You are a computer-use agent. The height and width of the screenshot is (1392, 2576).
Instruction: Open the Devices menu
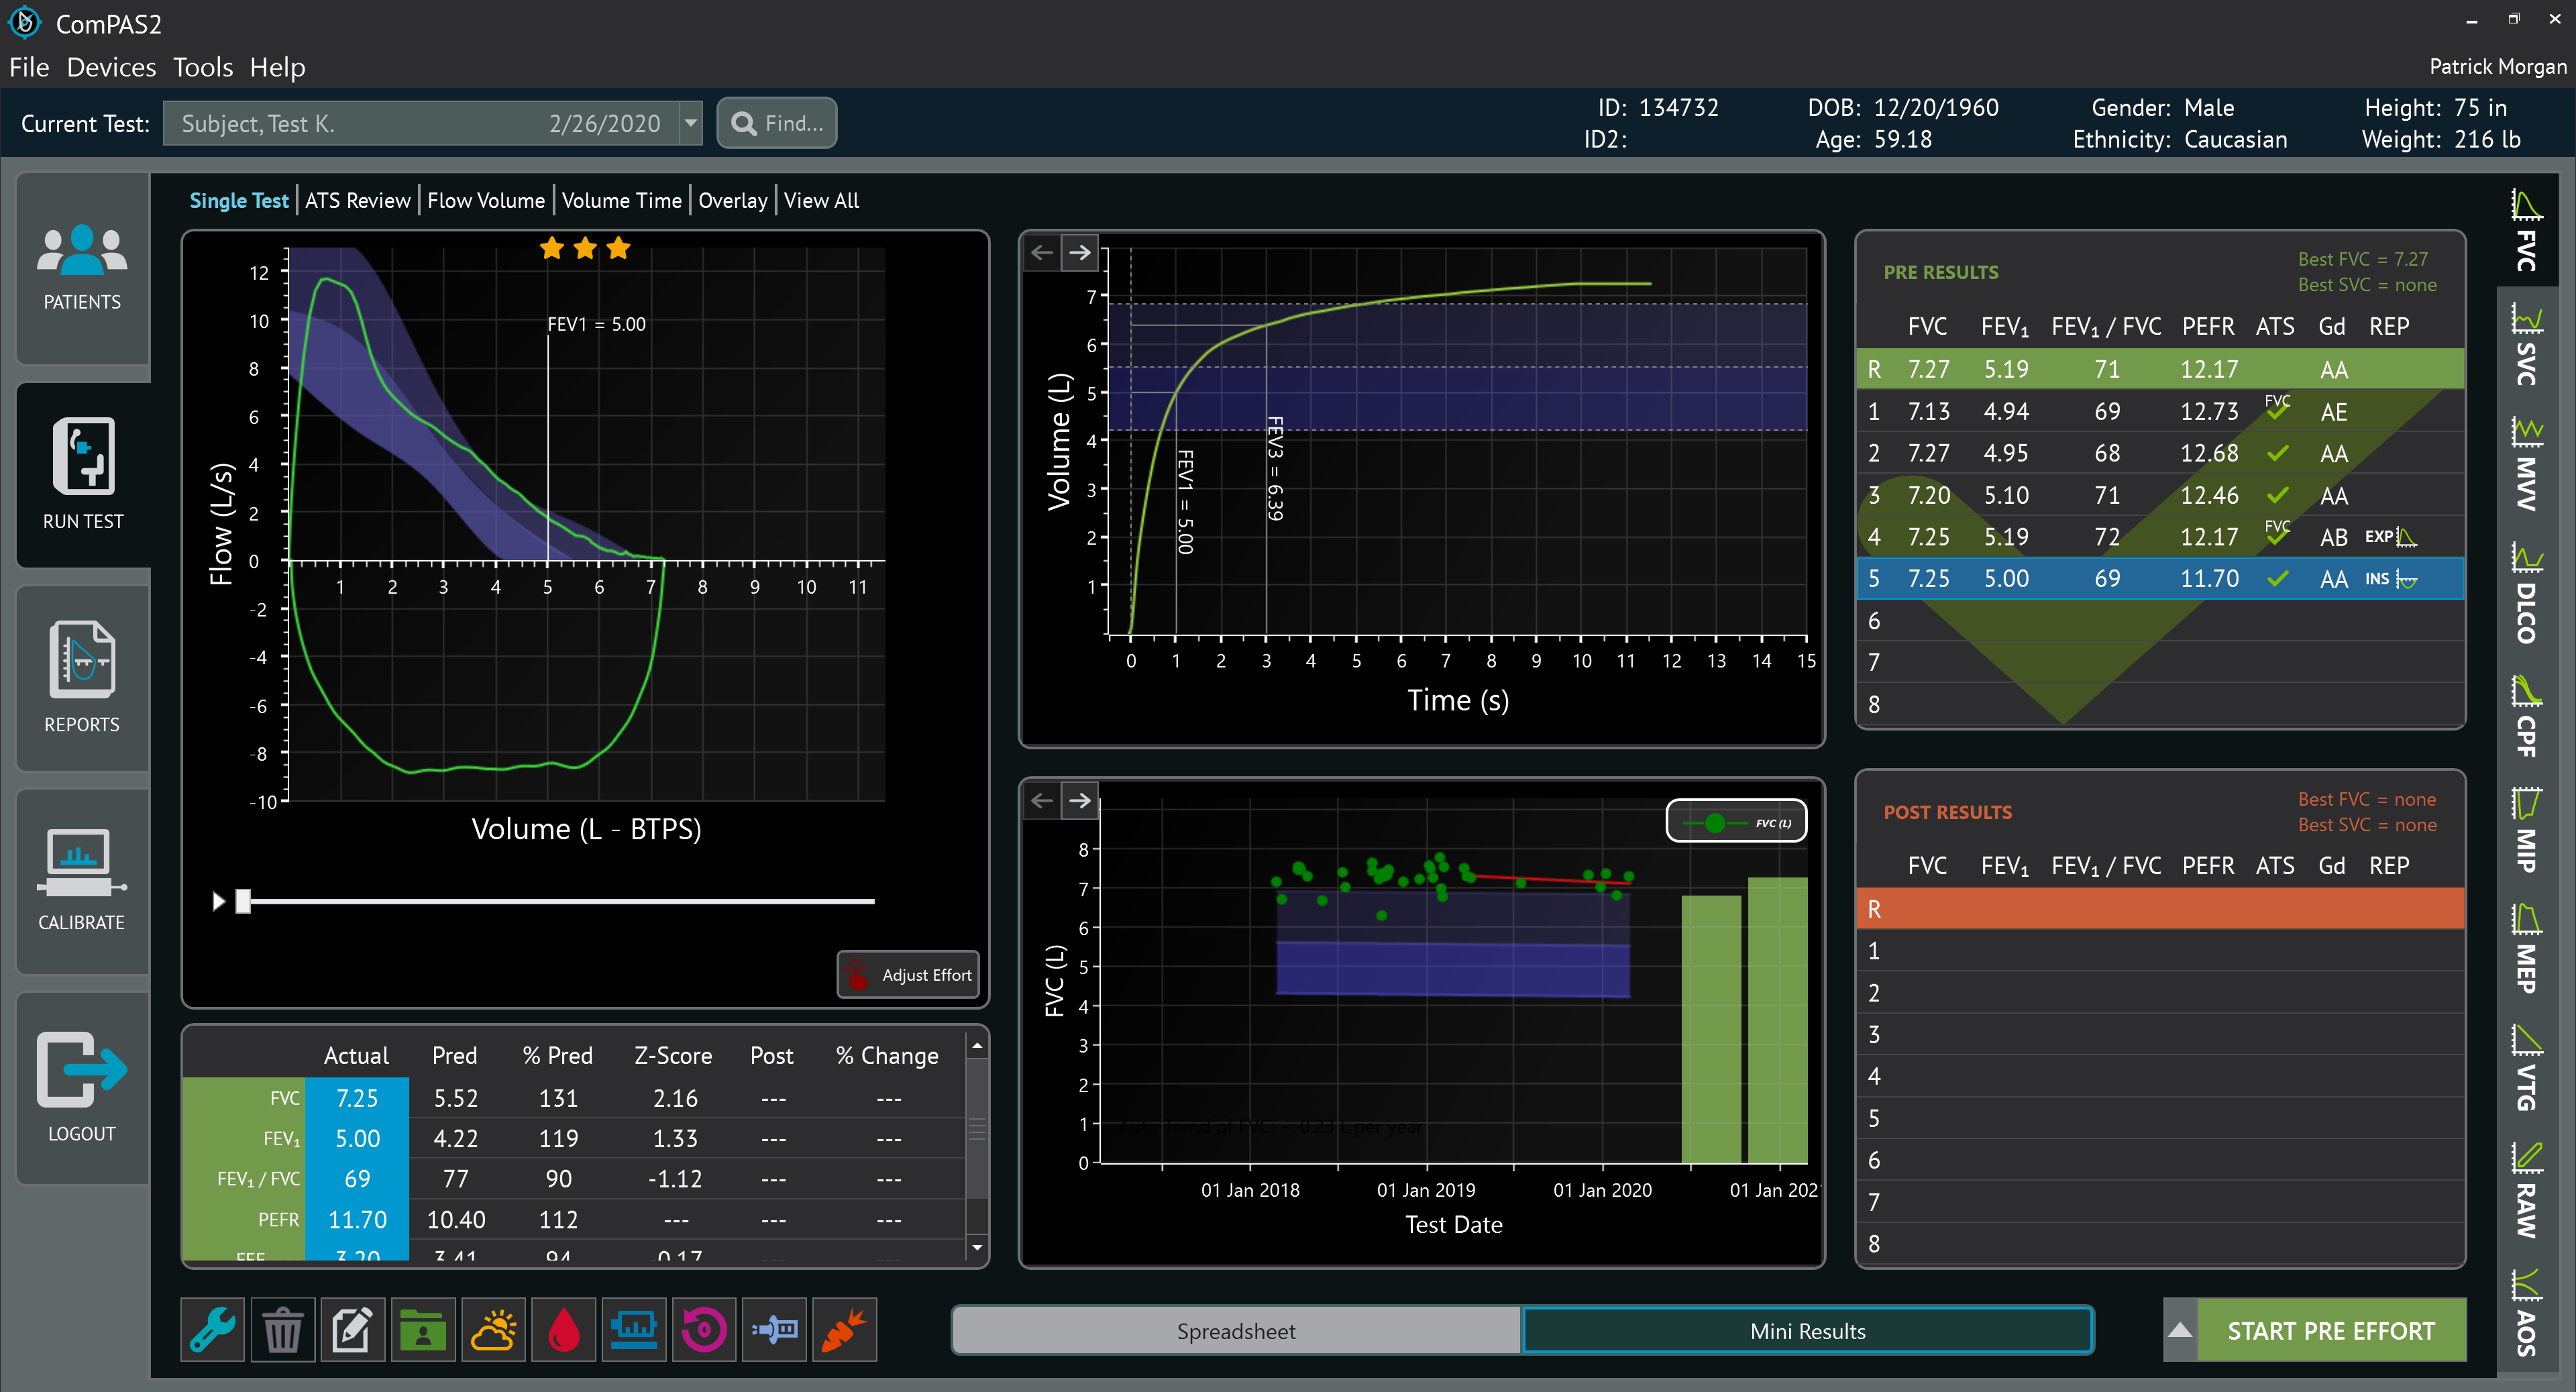[x=111, y=67]
